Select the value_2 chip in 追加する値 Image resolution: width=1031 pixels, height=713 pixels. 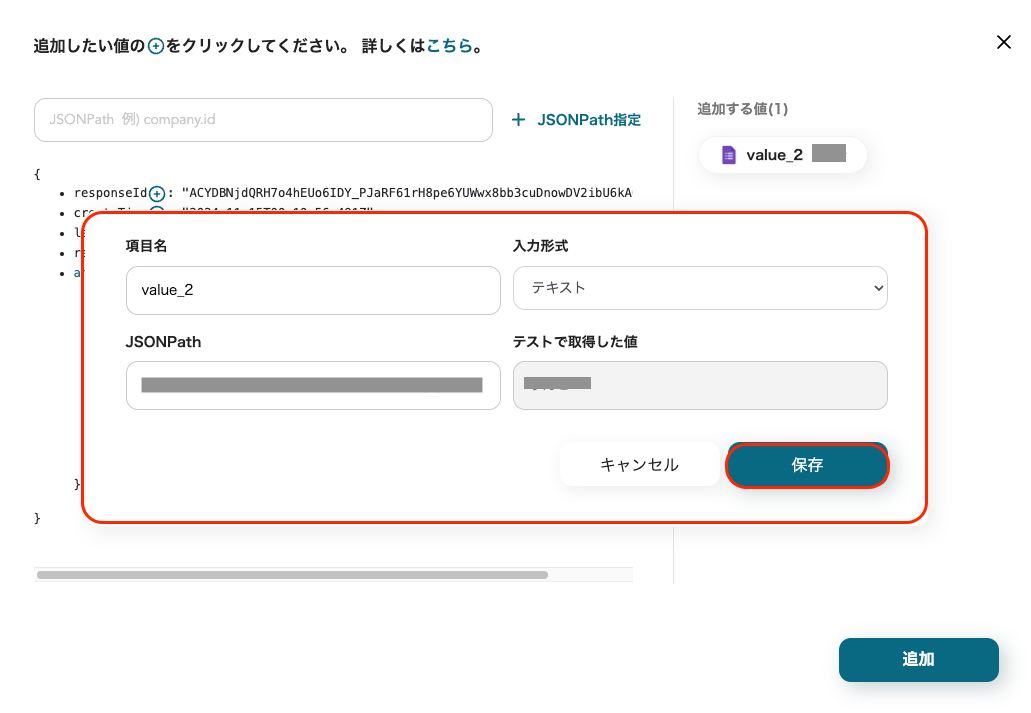coord(782,155)
